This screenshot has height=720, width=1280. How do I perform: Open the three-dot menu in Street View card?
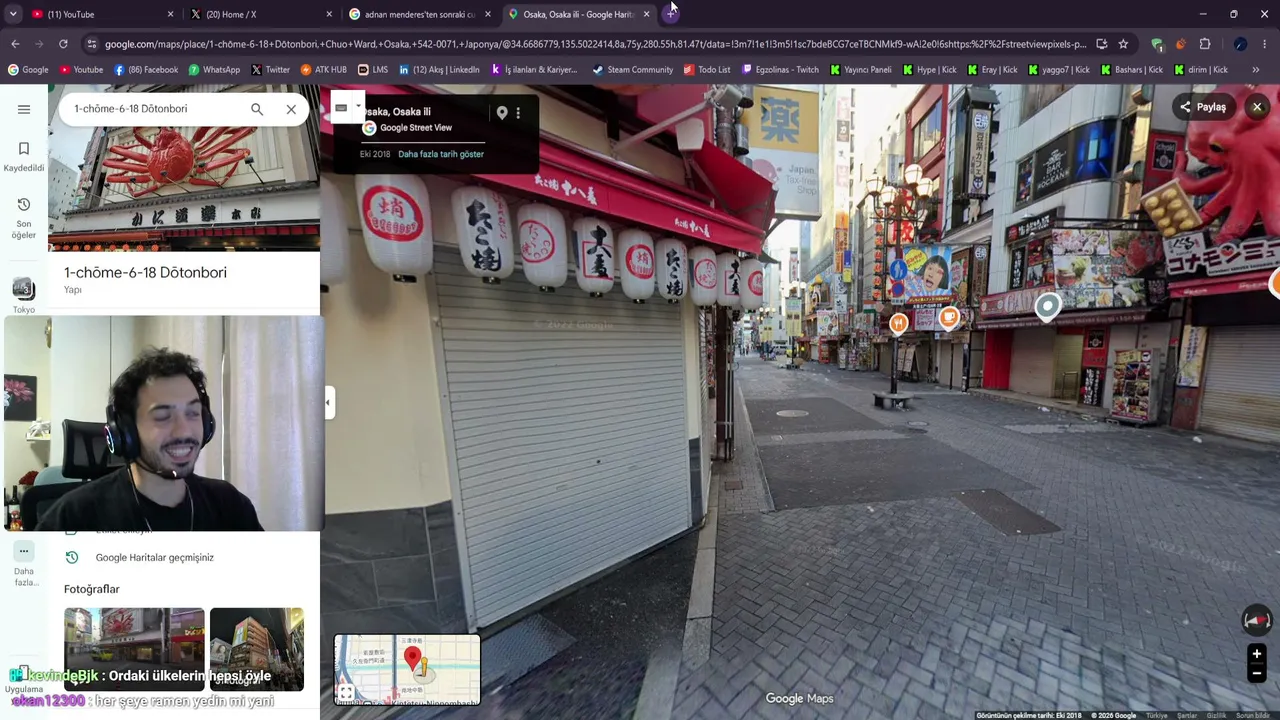coord(518,113)
